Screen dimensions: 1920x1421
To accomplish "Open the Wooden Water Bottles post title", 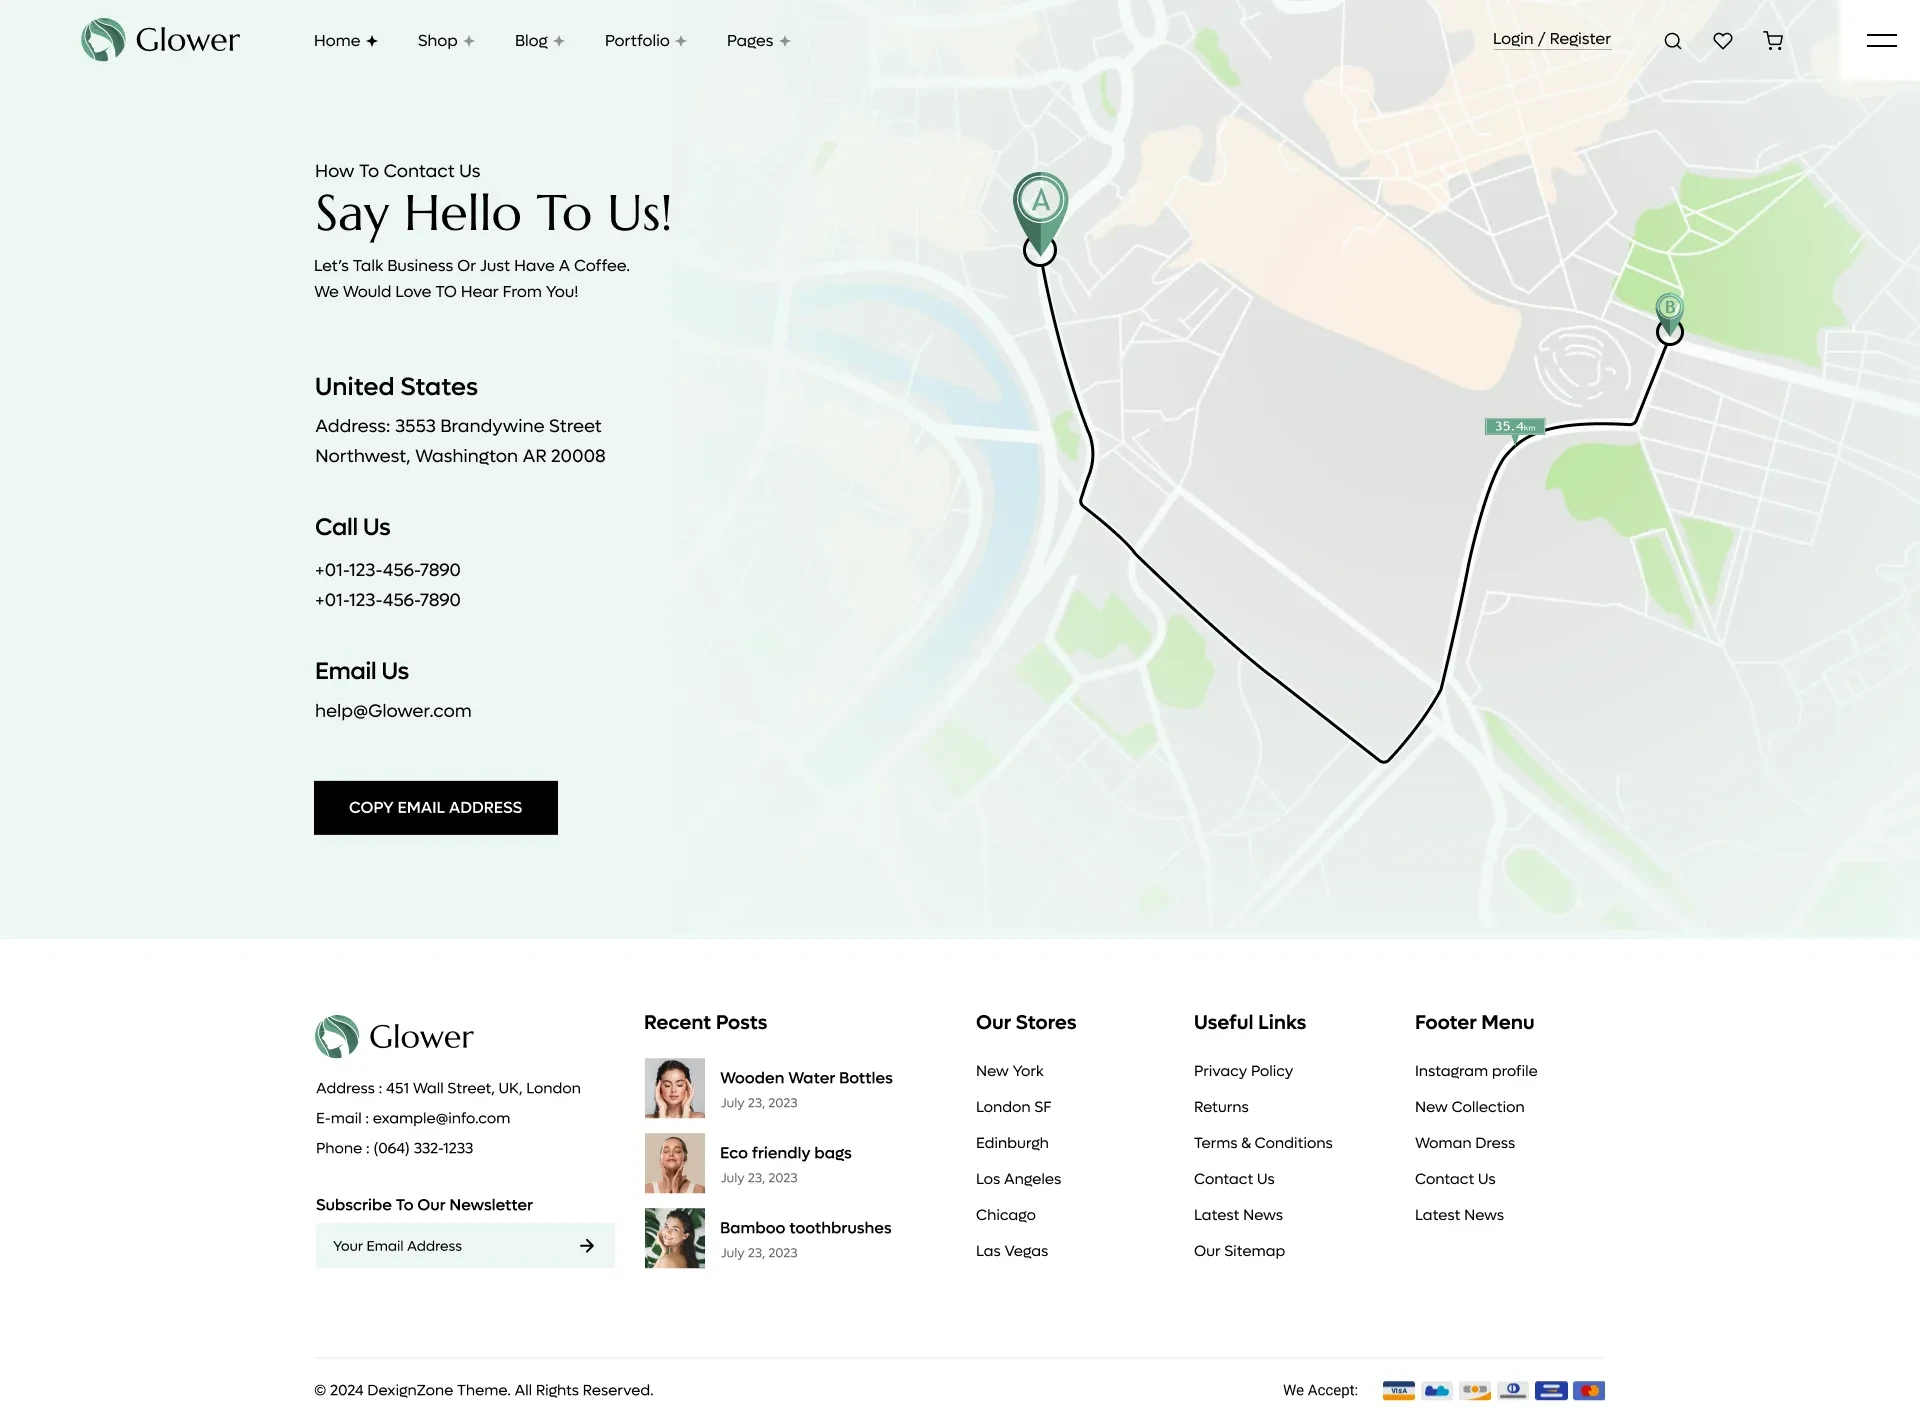I will 806,1078.
